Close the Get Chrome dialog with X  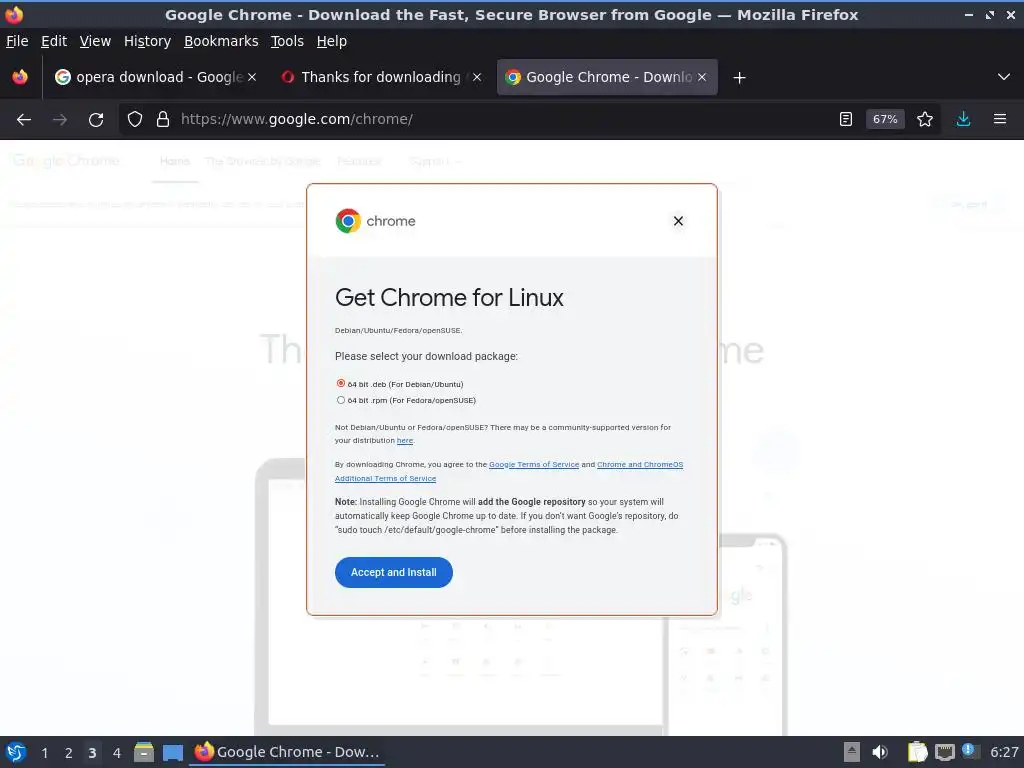click(678, 221)
